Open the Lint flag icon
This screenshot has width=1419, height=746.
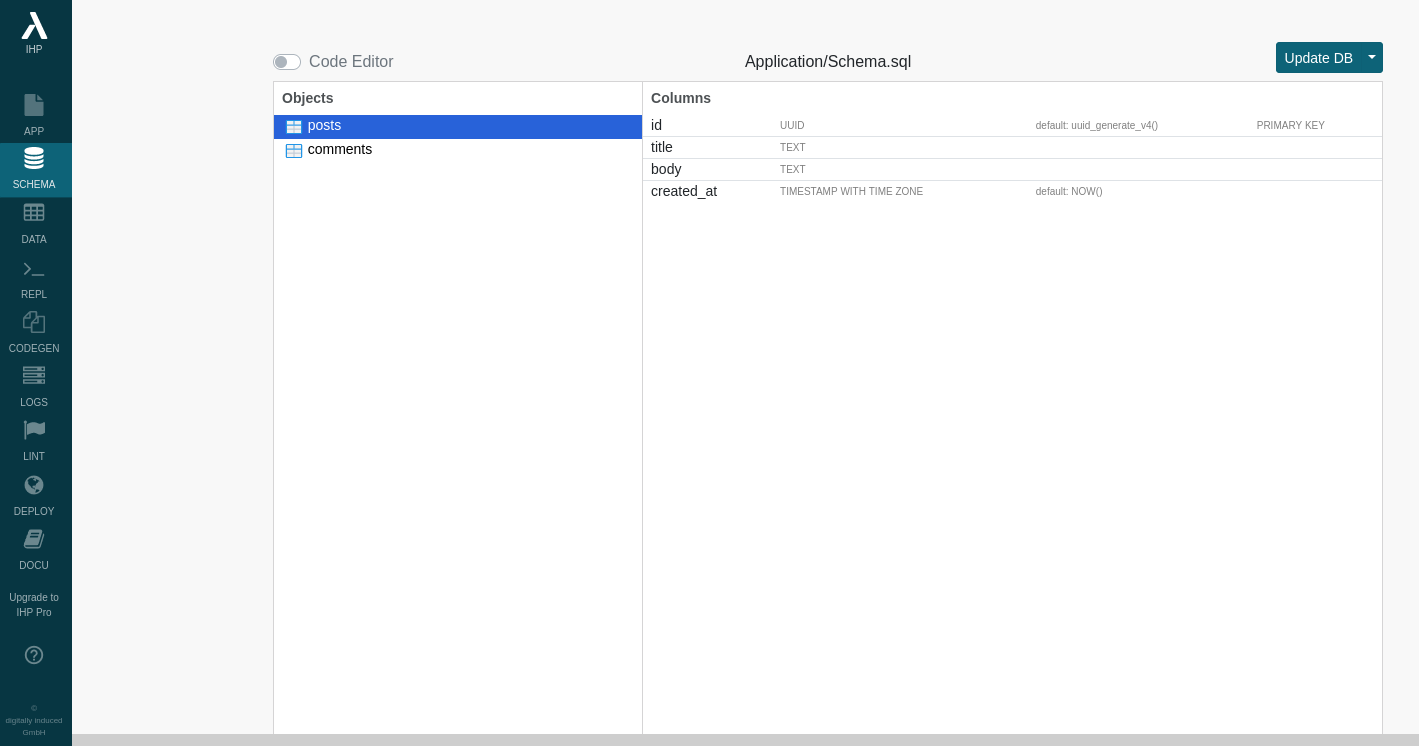pyautogui.click(x=34, y=430)
